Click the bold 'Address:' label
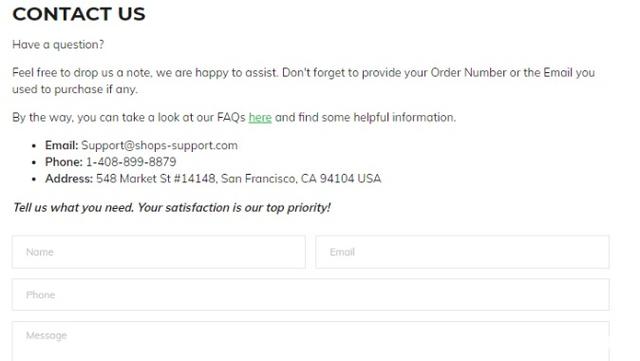The width and height of the screenshot is (640, 361). 69,179
